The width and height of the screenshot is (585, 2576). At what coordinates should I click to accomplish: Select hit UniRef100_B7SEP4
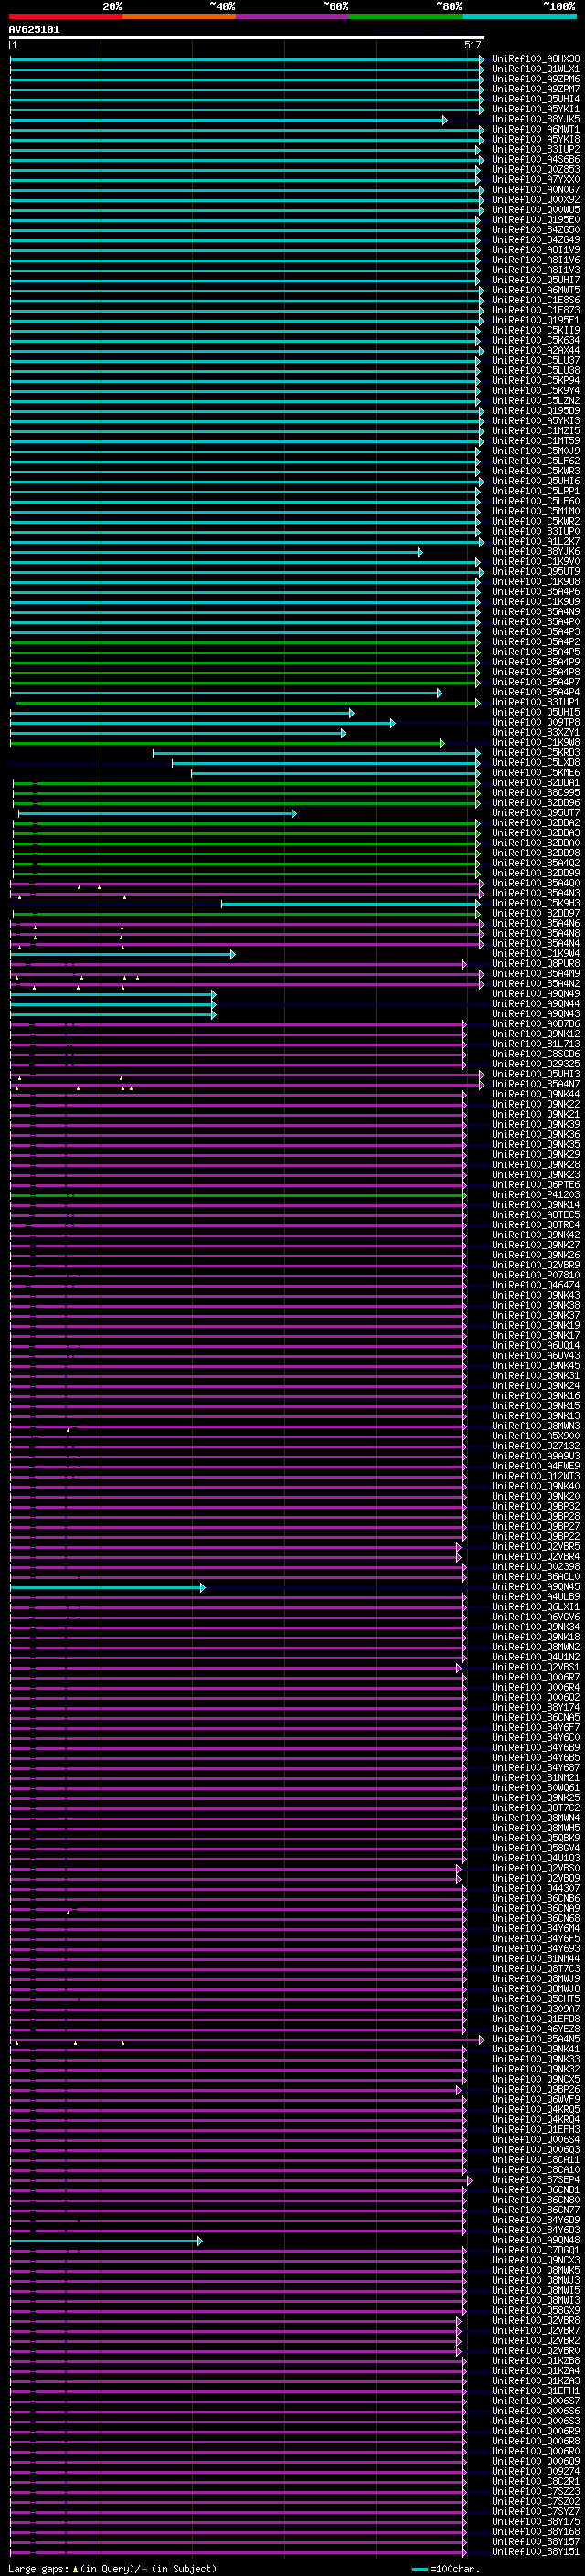536,2180
